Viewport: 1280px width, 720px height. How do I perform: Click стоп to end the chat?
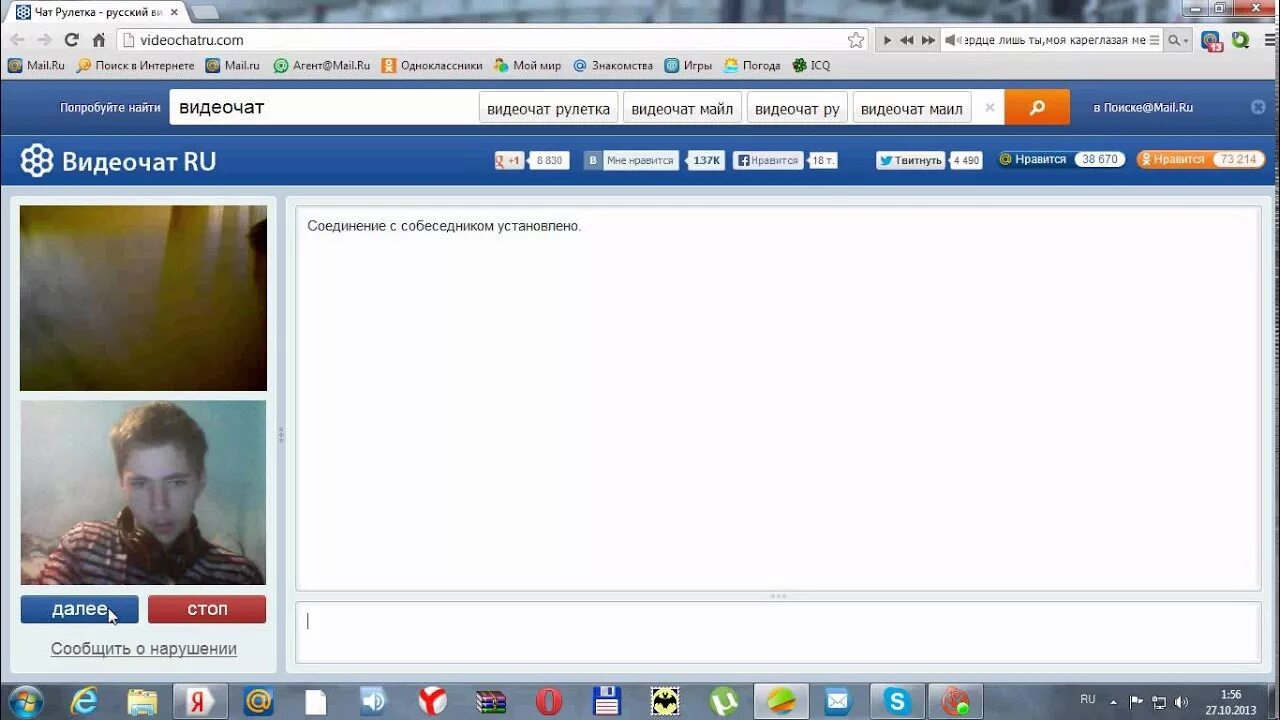[x=207, y=609]
